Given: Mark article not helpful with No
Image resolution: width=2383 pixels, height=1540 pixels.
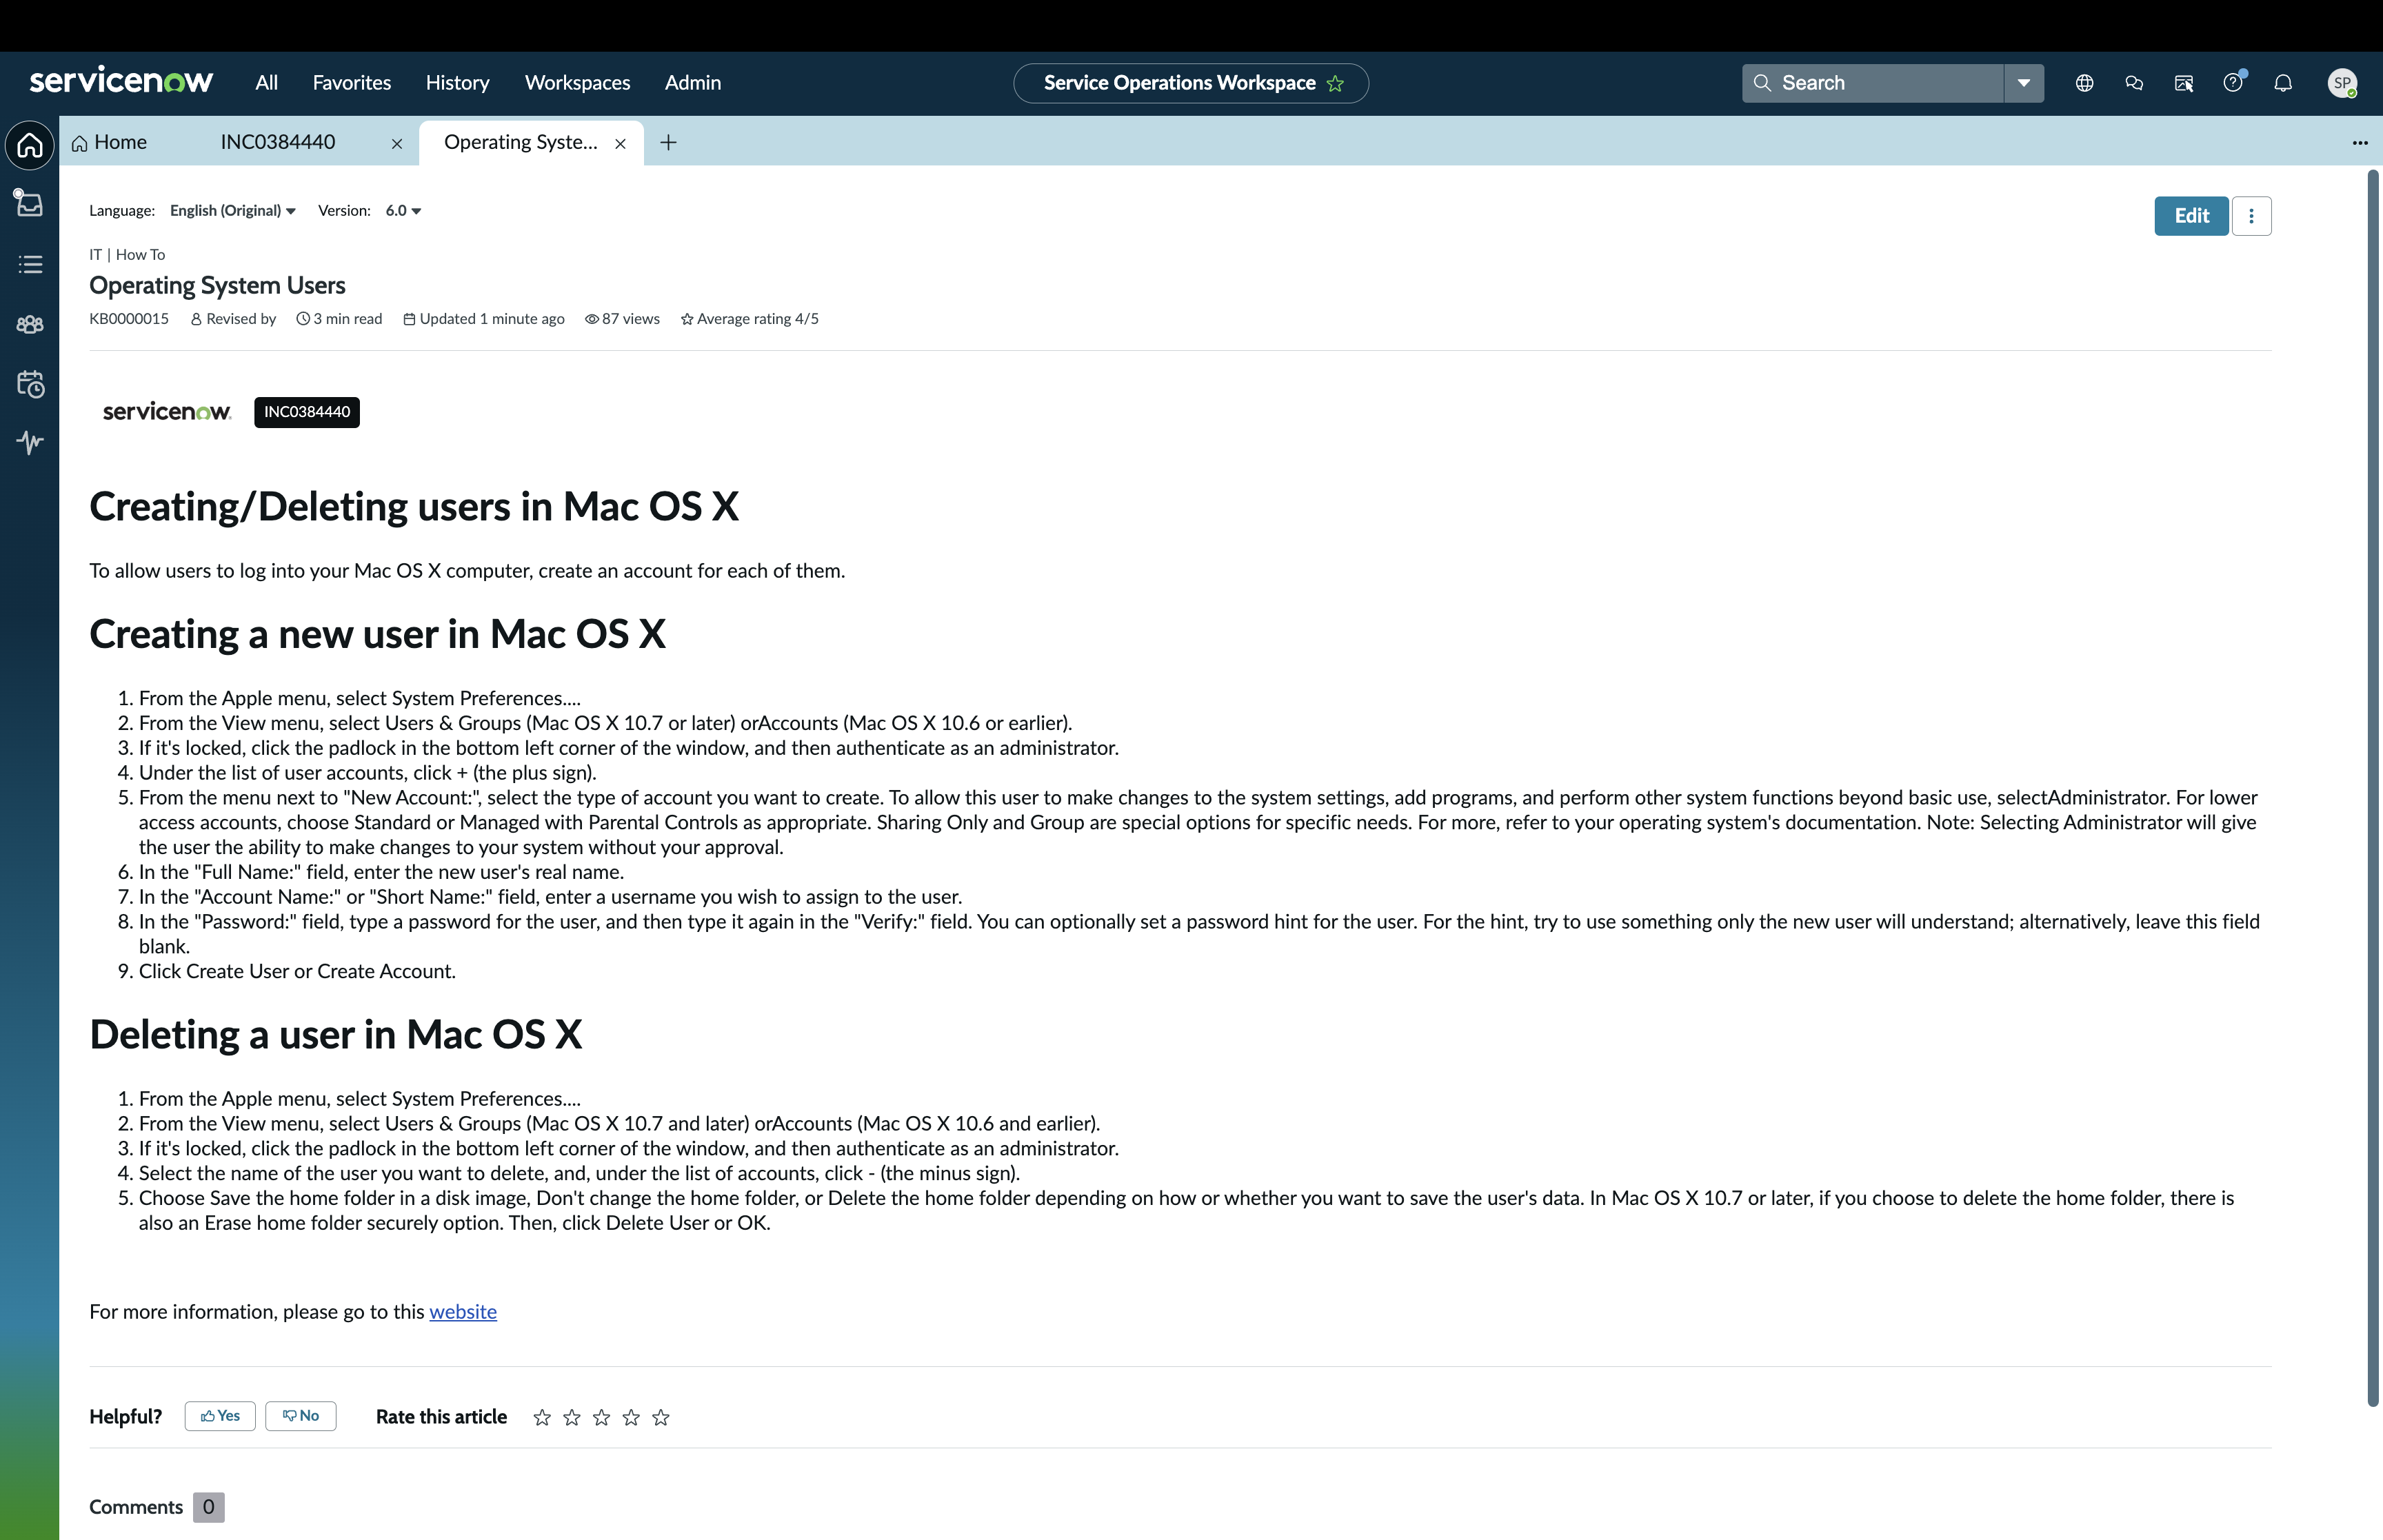Looking at the screenshot, I should 301,1416.
